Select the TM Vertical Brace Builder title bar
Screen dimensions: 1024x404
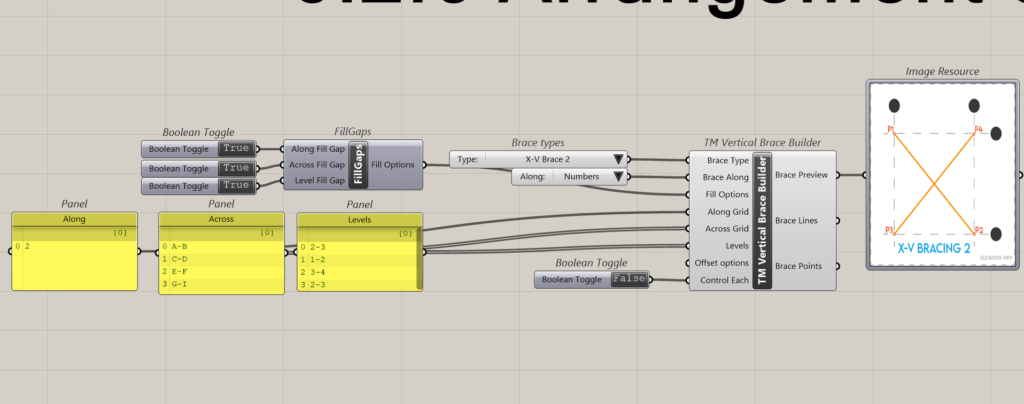coord(762,221)
